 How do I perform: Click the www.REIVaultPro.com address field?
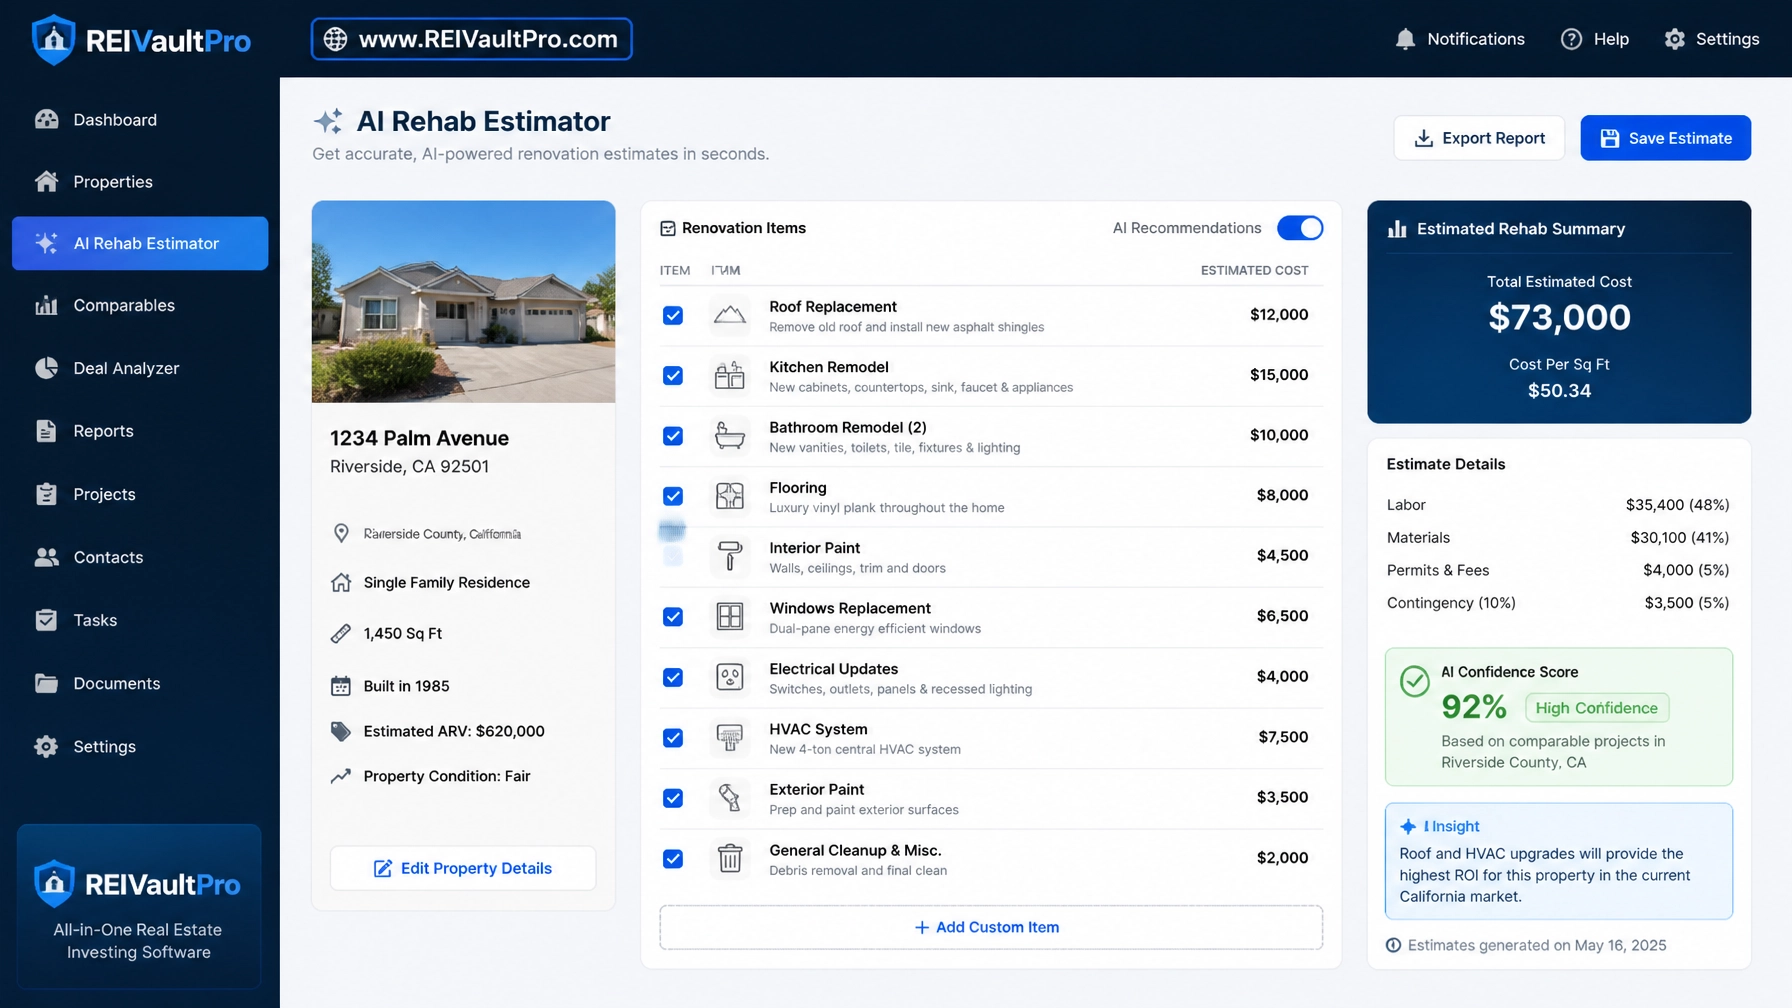[471, 39]
